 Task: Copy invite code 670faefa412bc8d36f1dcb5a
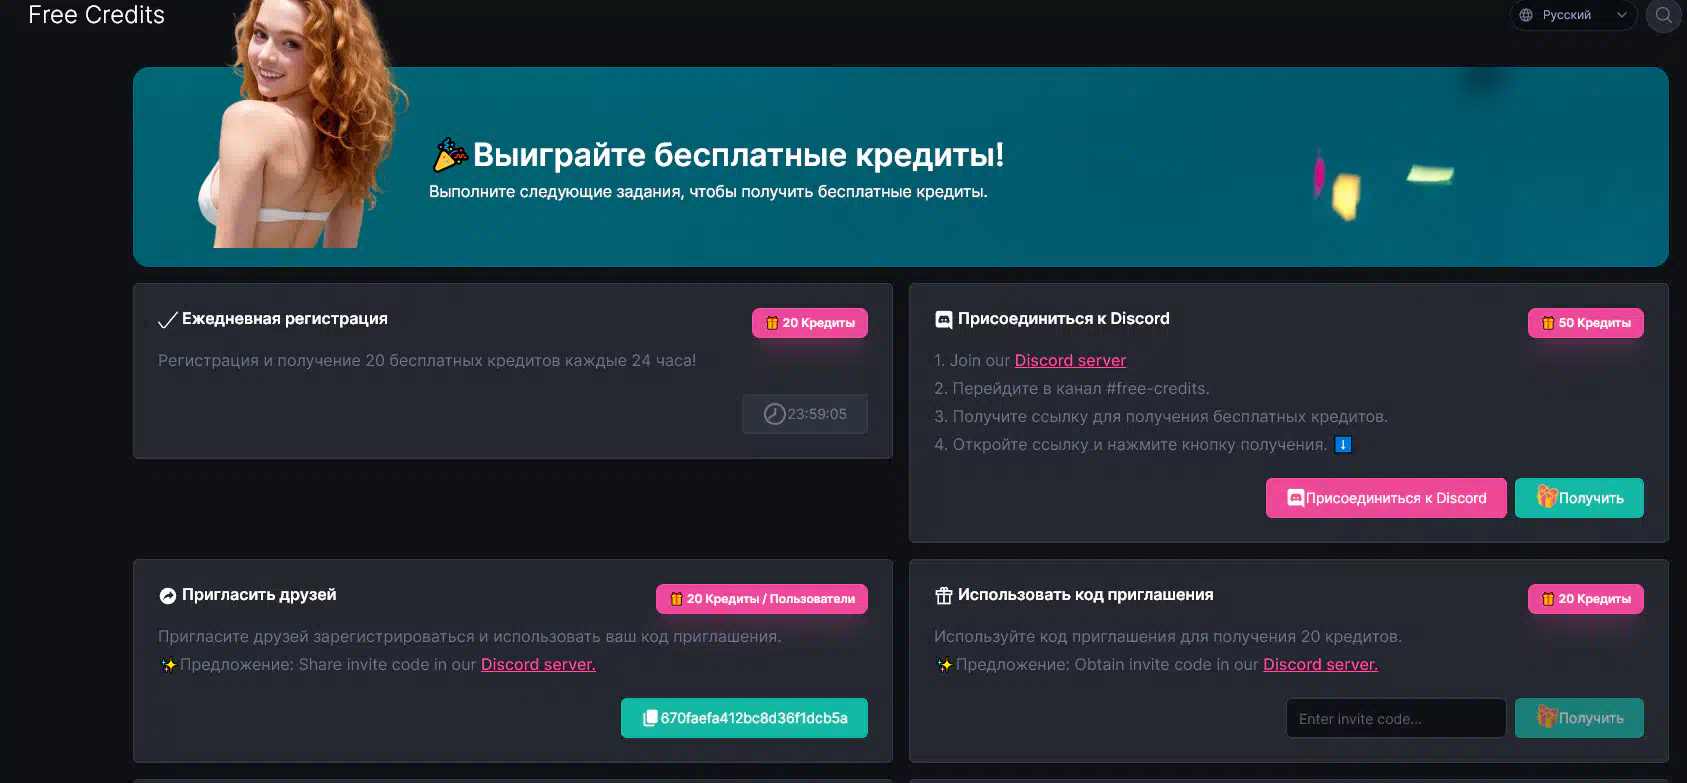click(x=744, y=718)
